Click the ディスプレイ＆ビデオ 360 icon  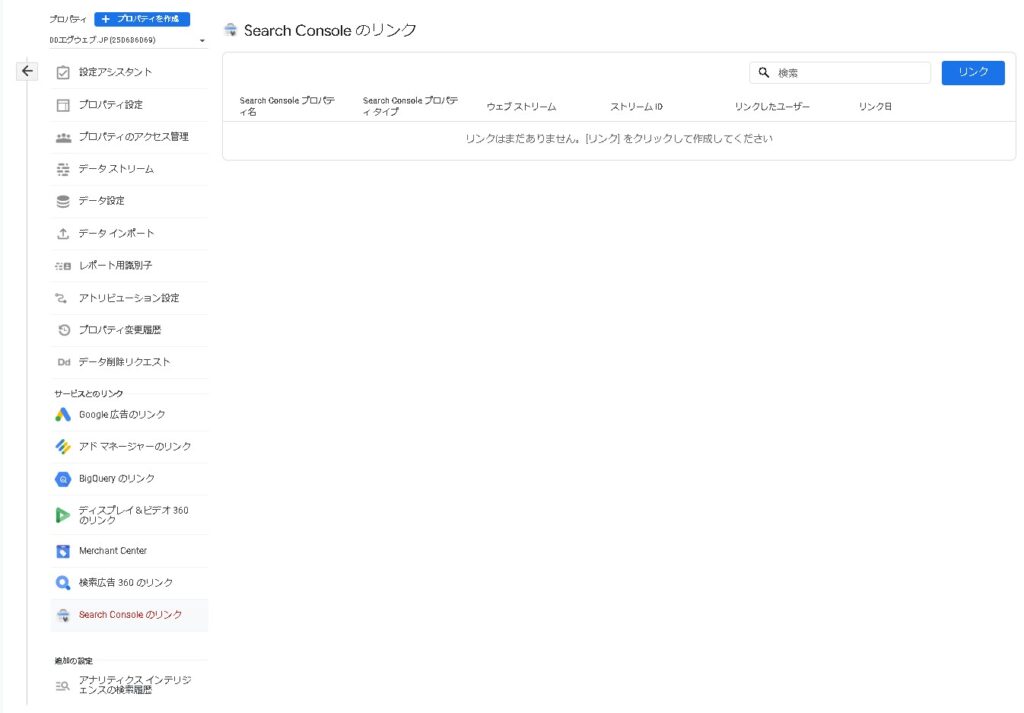click(x=63, y=515)
